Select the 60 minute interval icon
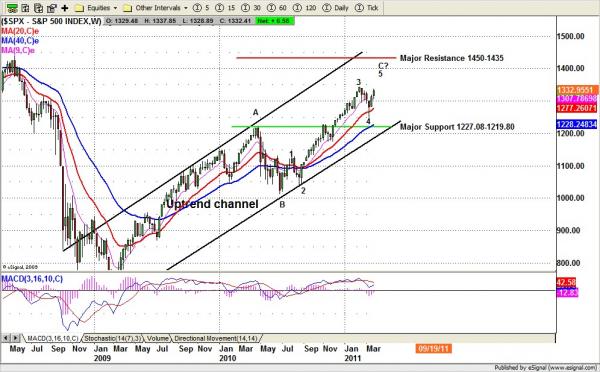The image size is (600, 372). tap(277, 8)
